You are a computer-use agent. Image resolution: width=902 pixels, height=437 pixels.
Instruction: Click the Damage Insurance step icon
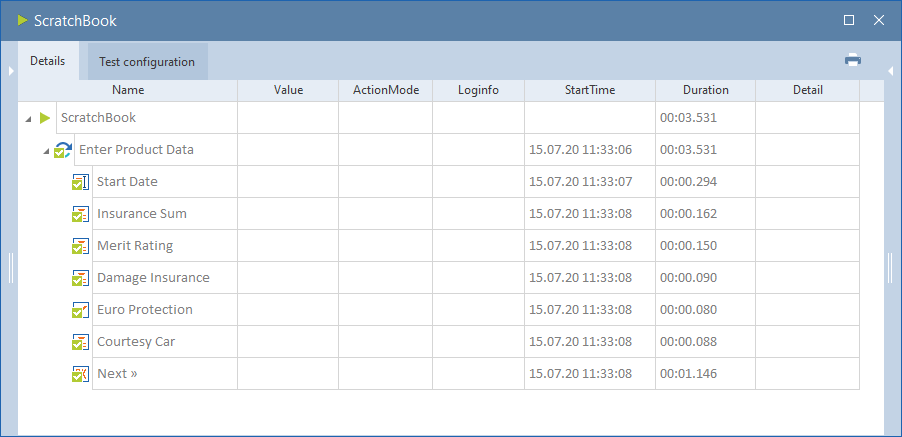(x=81, y=278)
